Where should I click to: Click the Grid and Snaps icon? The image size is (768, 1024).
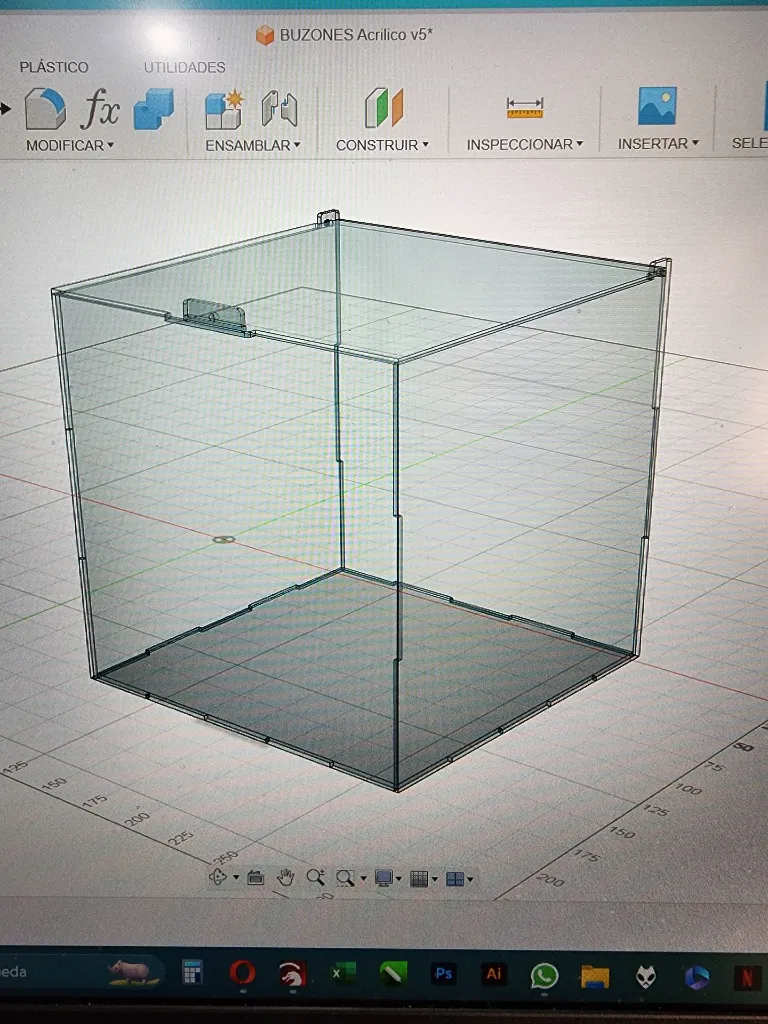point(419,879)
